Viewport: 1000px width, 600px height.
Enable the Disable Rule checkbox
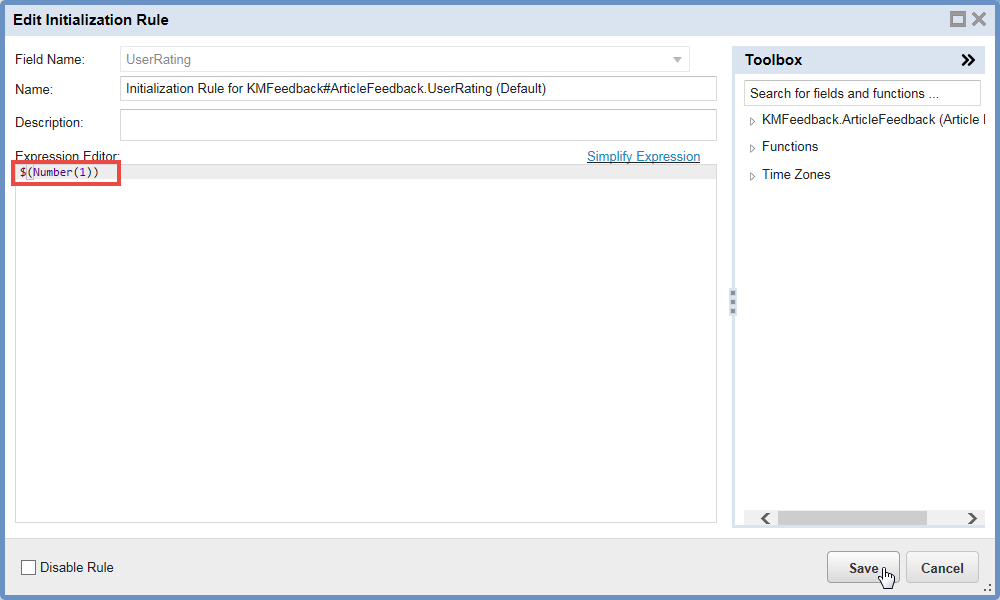pos(28,568)
